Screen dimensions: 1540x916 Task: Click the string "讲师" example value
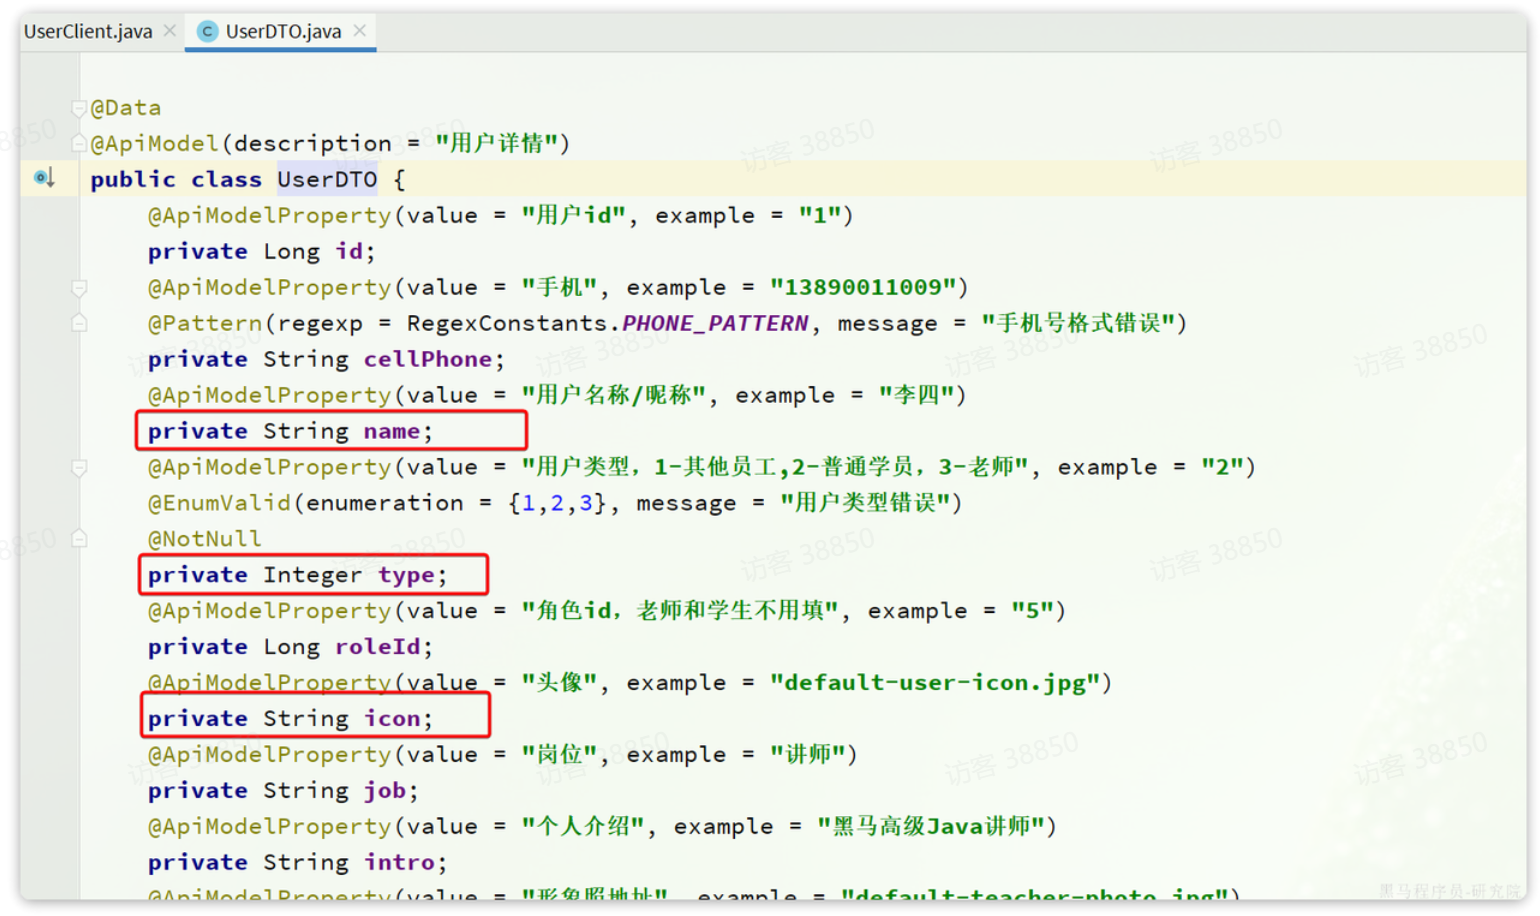[808, 755]
